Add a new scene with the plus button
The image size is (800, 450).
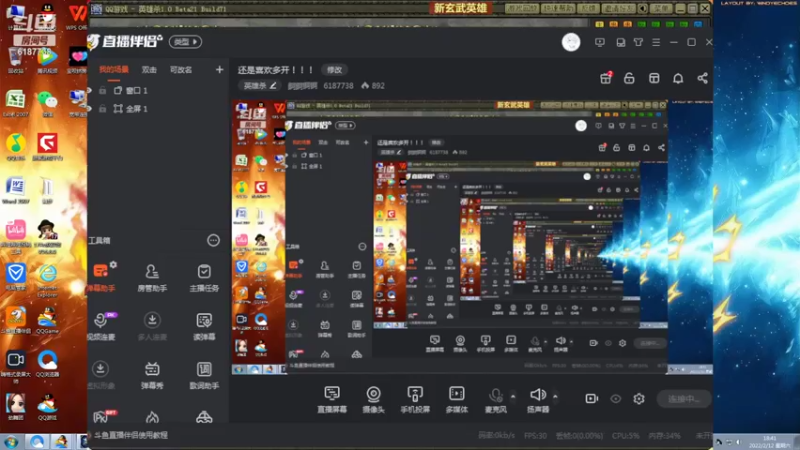(x=219, y=69)
